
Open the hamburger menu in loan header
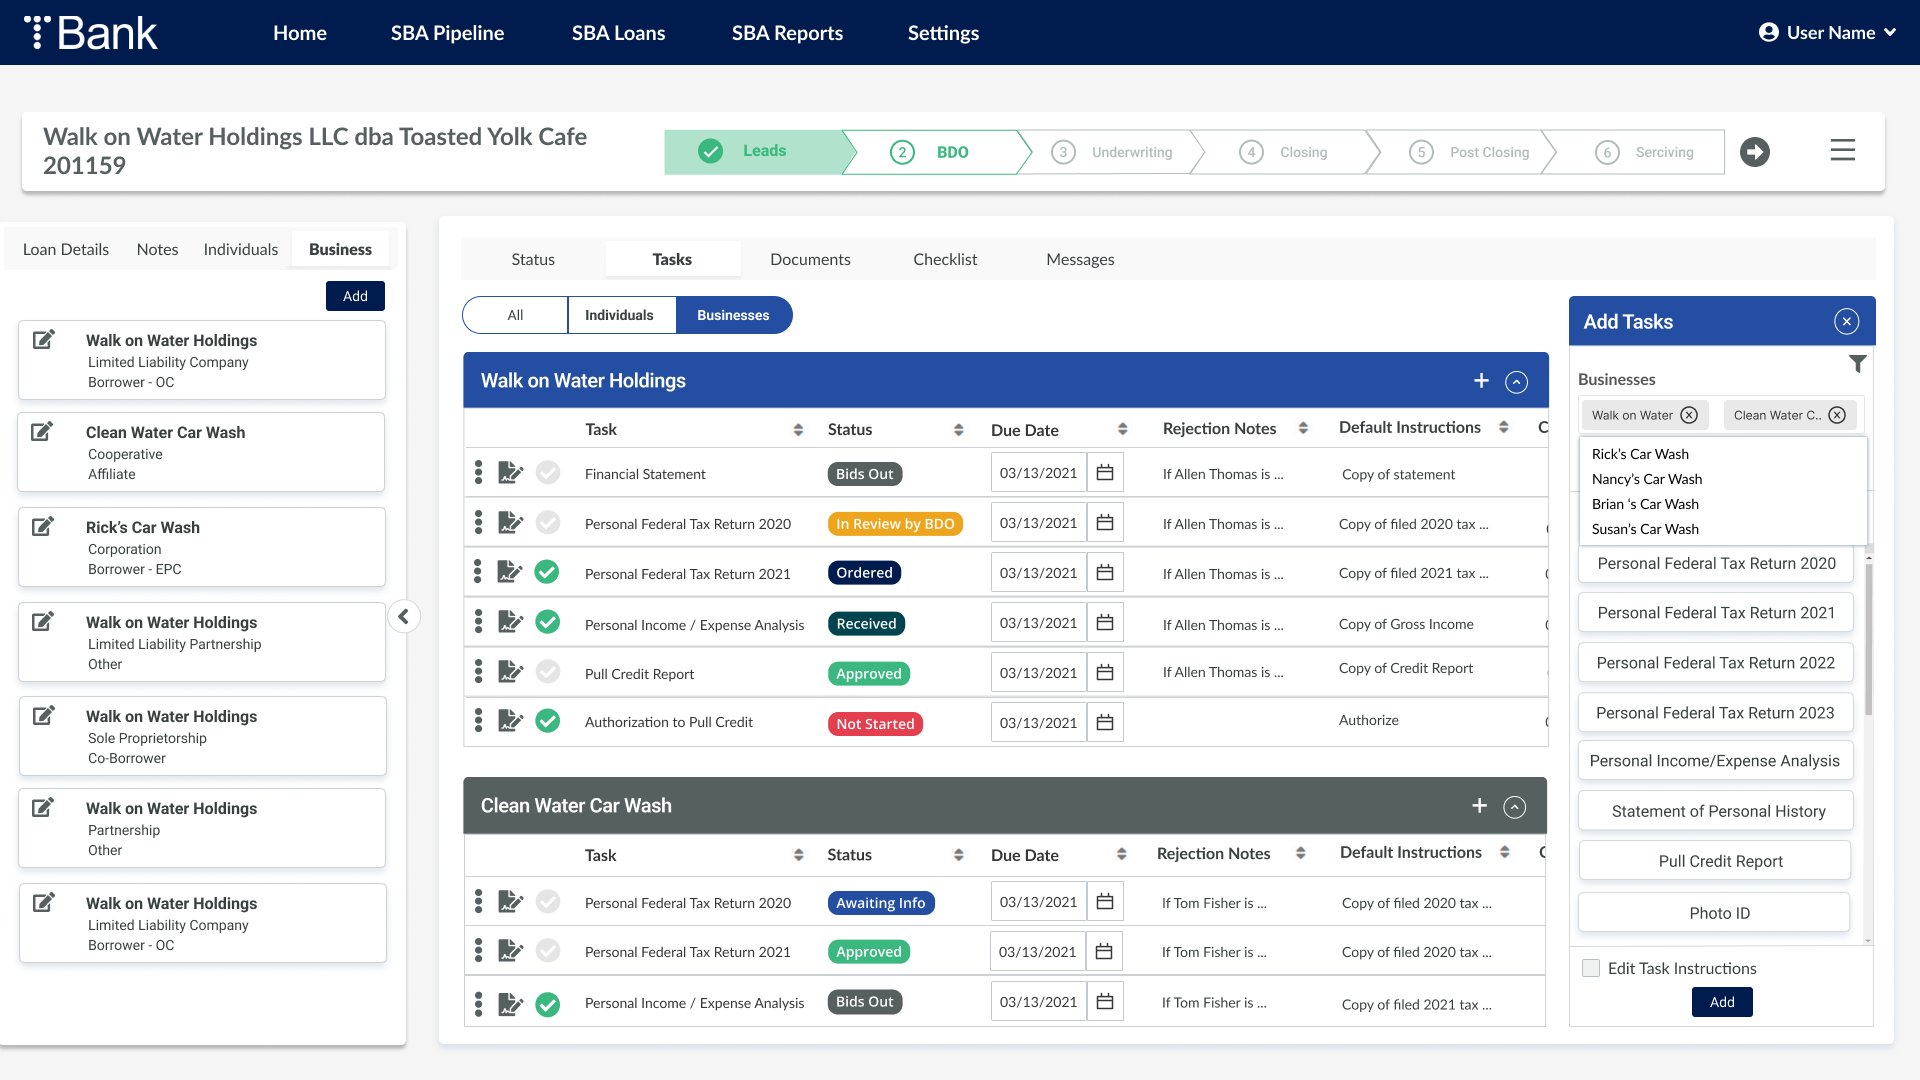click(1842, 150)
